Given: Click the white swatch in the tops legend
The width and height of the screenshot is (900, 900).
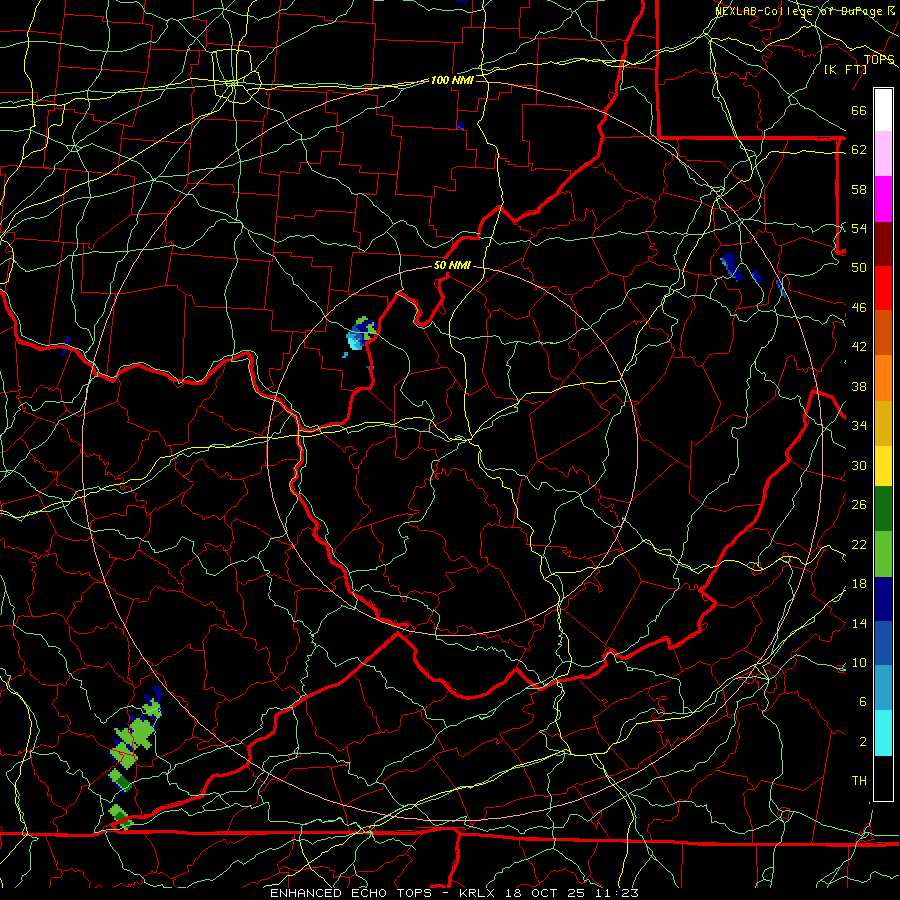Looking at the screenshot, I should click(x=883, y=110).
